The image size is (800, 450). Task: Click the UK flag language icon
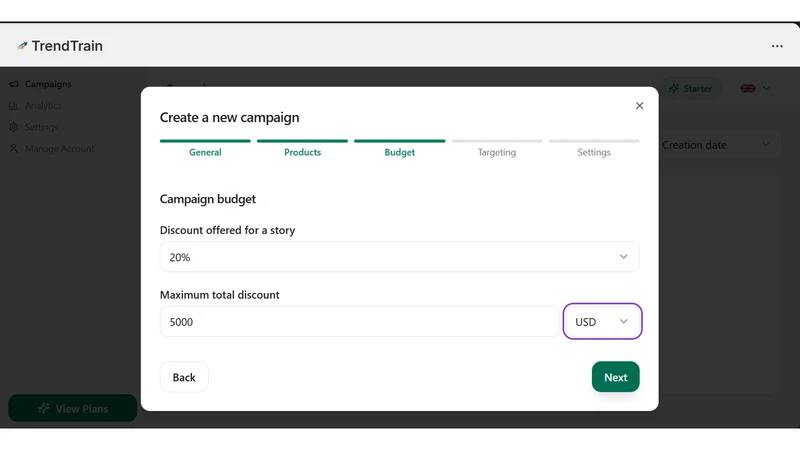pyautogui.click(x=748, y=88)
